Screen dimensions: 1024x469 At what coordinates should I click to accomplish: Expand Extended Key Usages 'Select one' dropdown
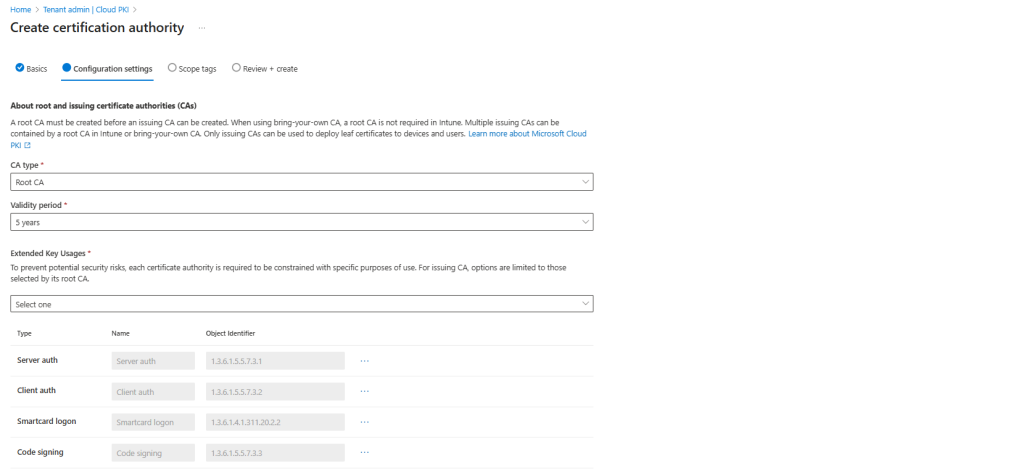pyautogui.click(x=301, y=303)
